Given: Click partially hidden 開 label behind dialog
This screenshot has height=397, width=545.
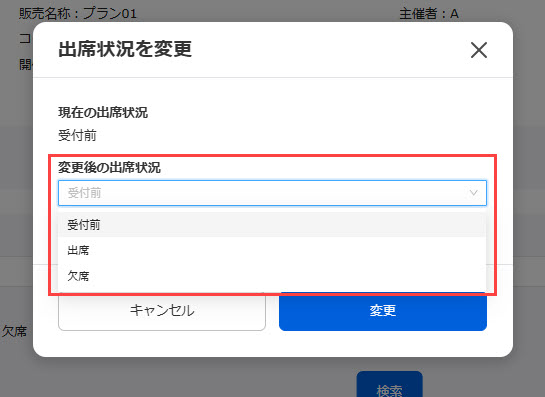Looking at the screenshot, I should [x=26, y=64].
